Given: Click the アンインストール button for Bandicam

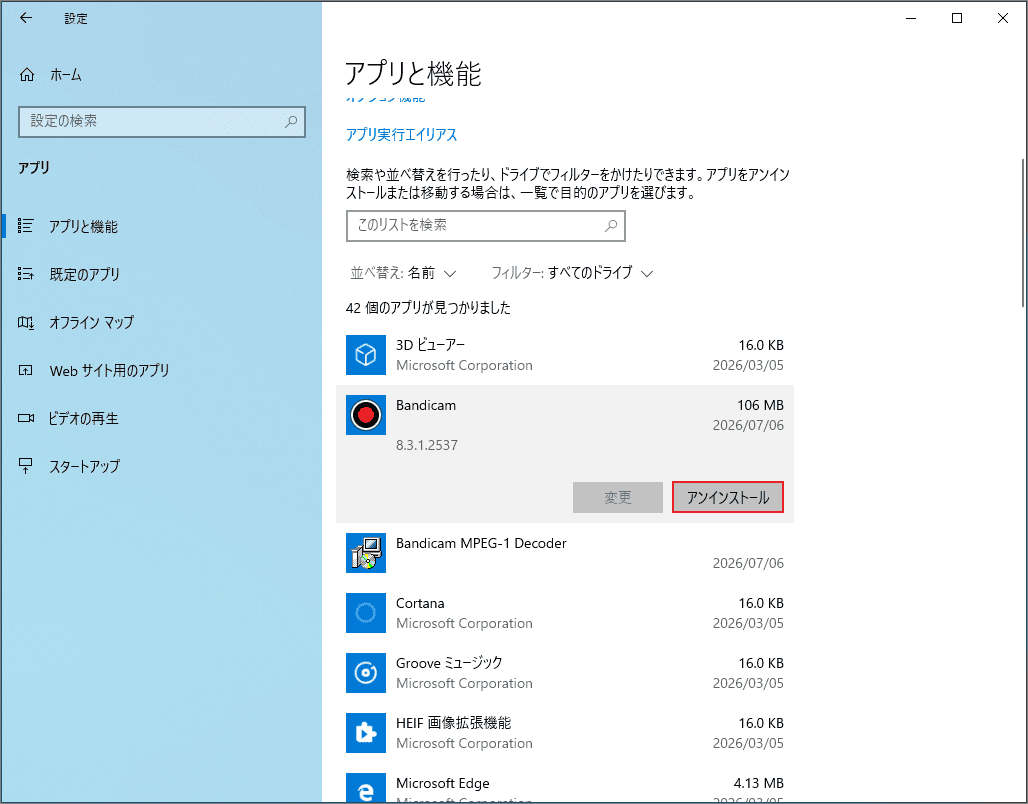Looking at the screenshot, I should tap(728, 497).
